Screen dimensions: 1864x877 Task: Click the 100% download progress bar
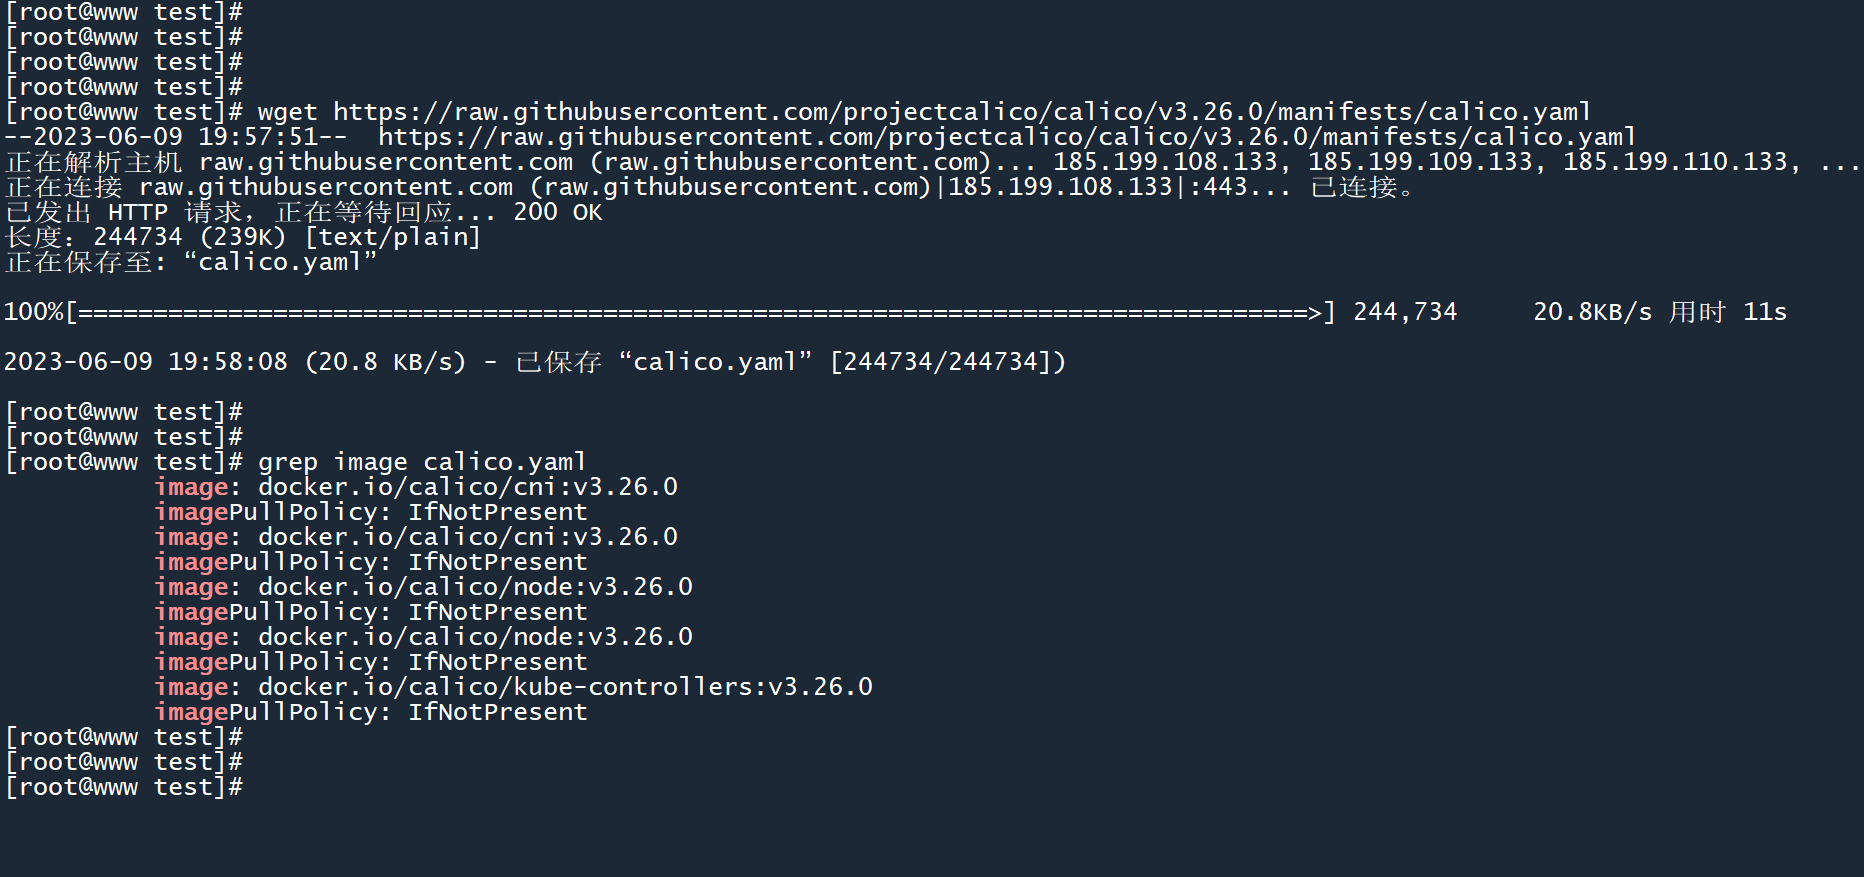coord(700,313)
